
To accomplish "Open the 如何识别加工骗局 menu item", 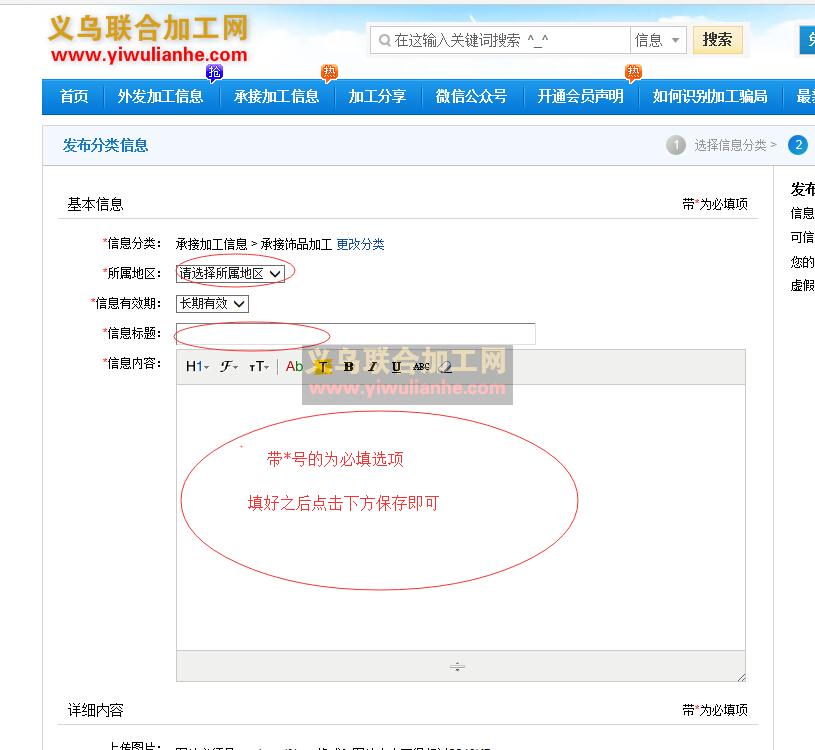I will (x=710, y=96).
